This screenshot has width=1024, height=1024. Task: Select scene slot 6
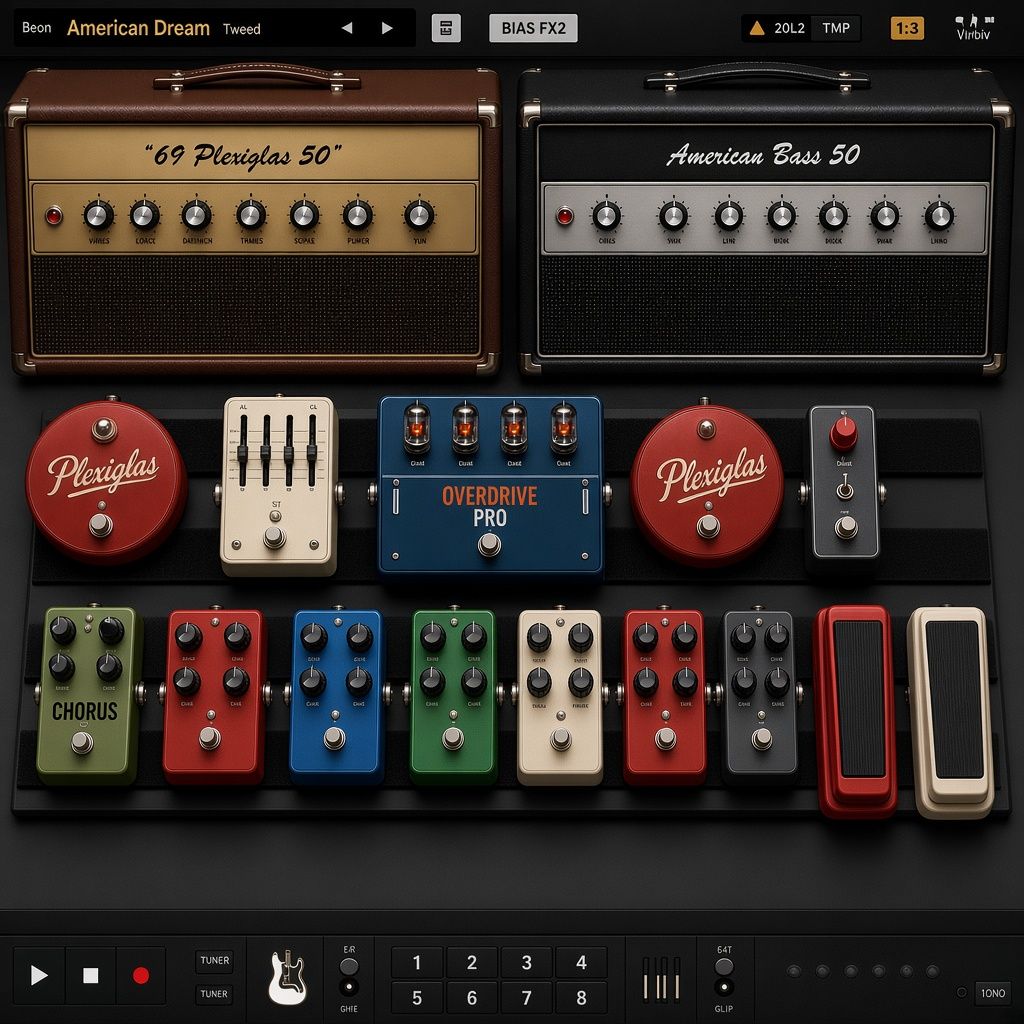click(x=472, y=997)
